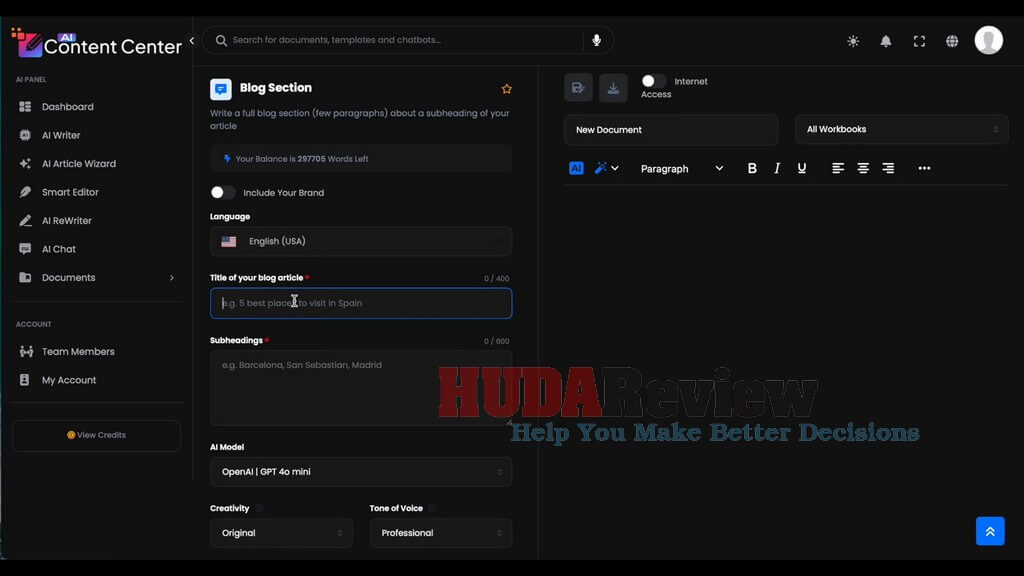Click the Tone of Voice info icon

pos(432,508)
